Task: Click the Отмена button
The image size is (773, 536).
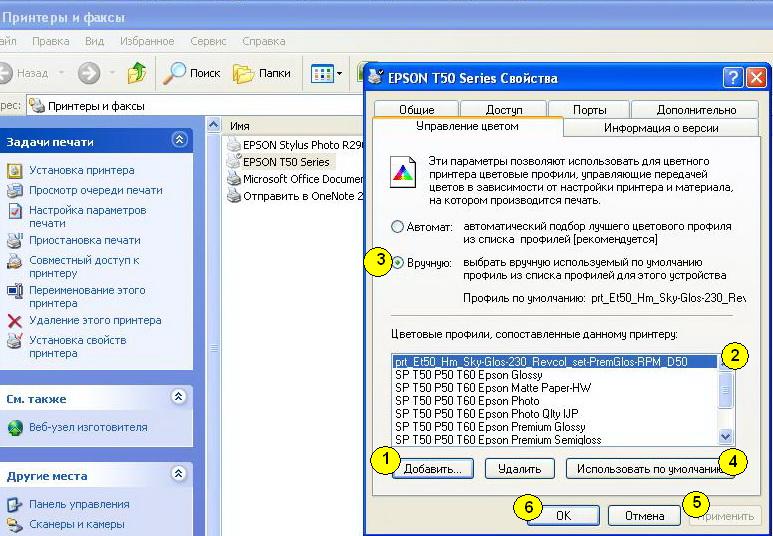Action: [644, 516]
